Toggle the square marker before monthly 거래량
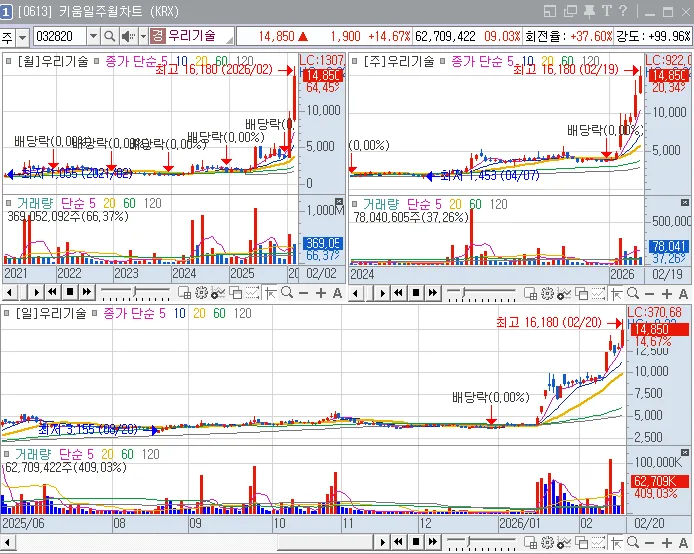694x554 pixels. point(8,203)
